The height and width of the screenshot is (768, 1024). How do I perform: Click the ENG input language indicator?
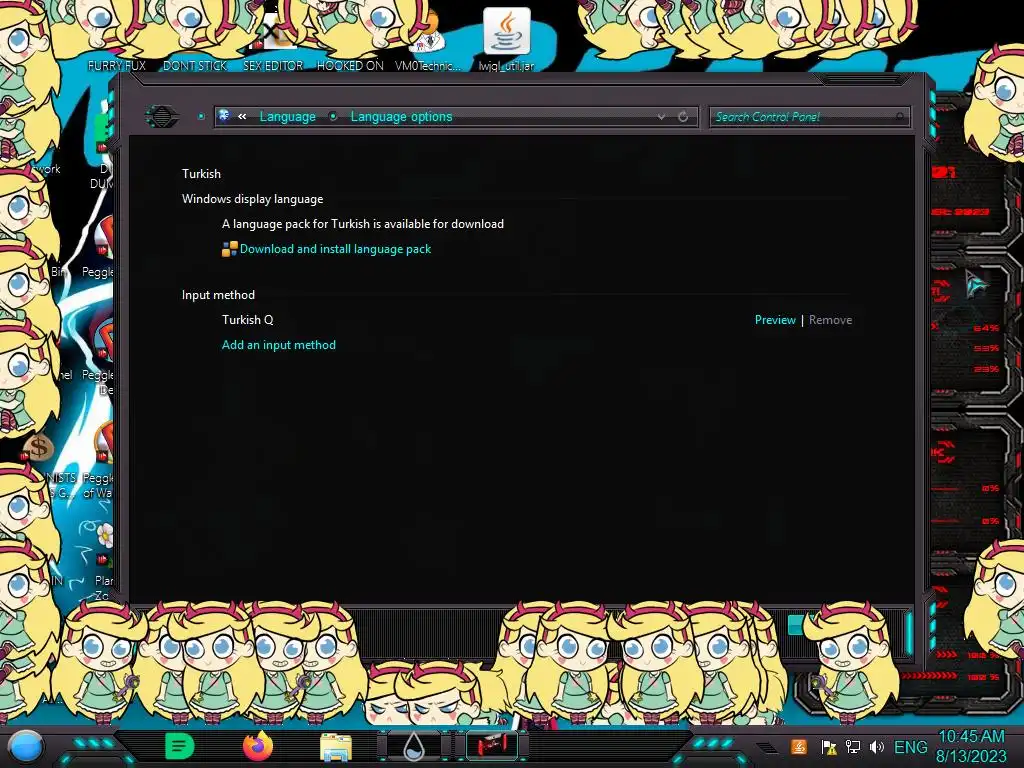click(910, 747)
